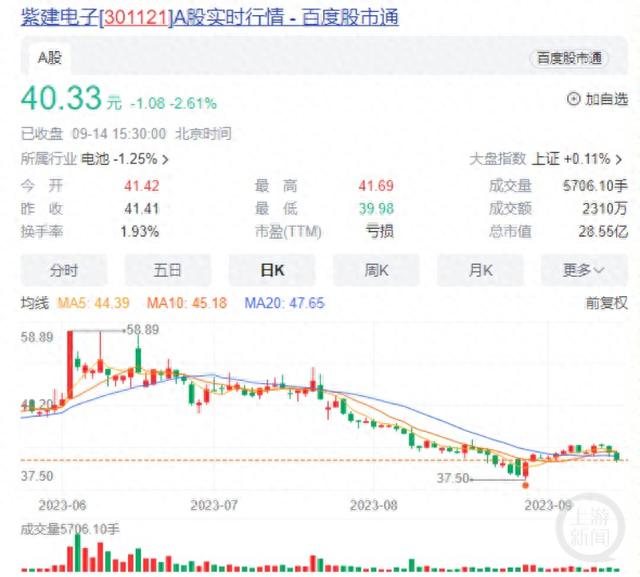Select the A股 tab
This screenshot has width=640, height=577.
[50, 58]
